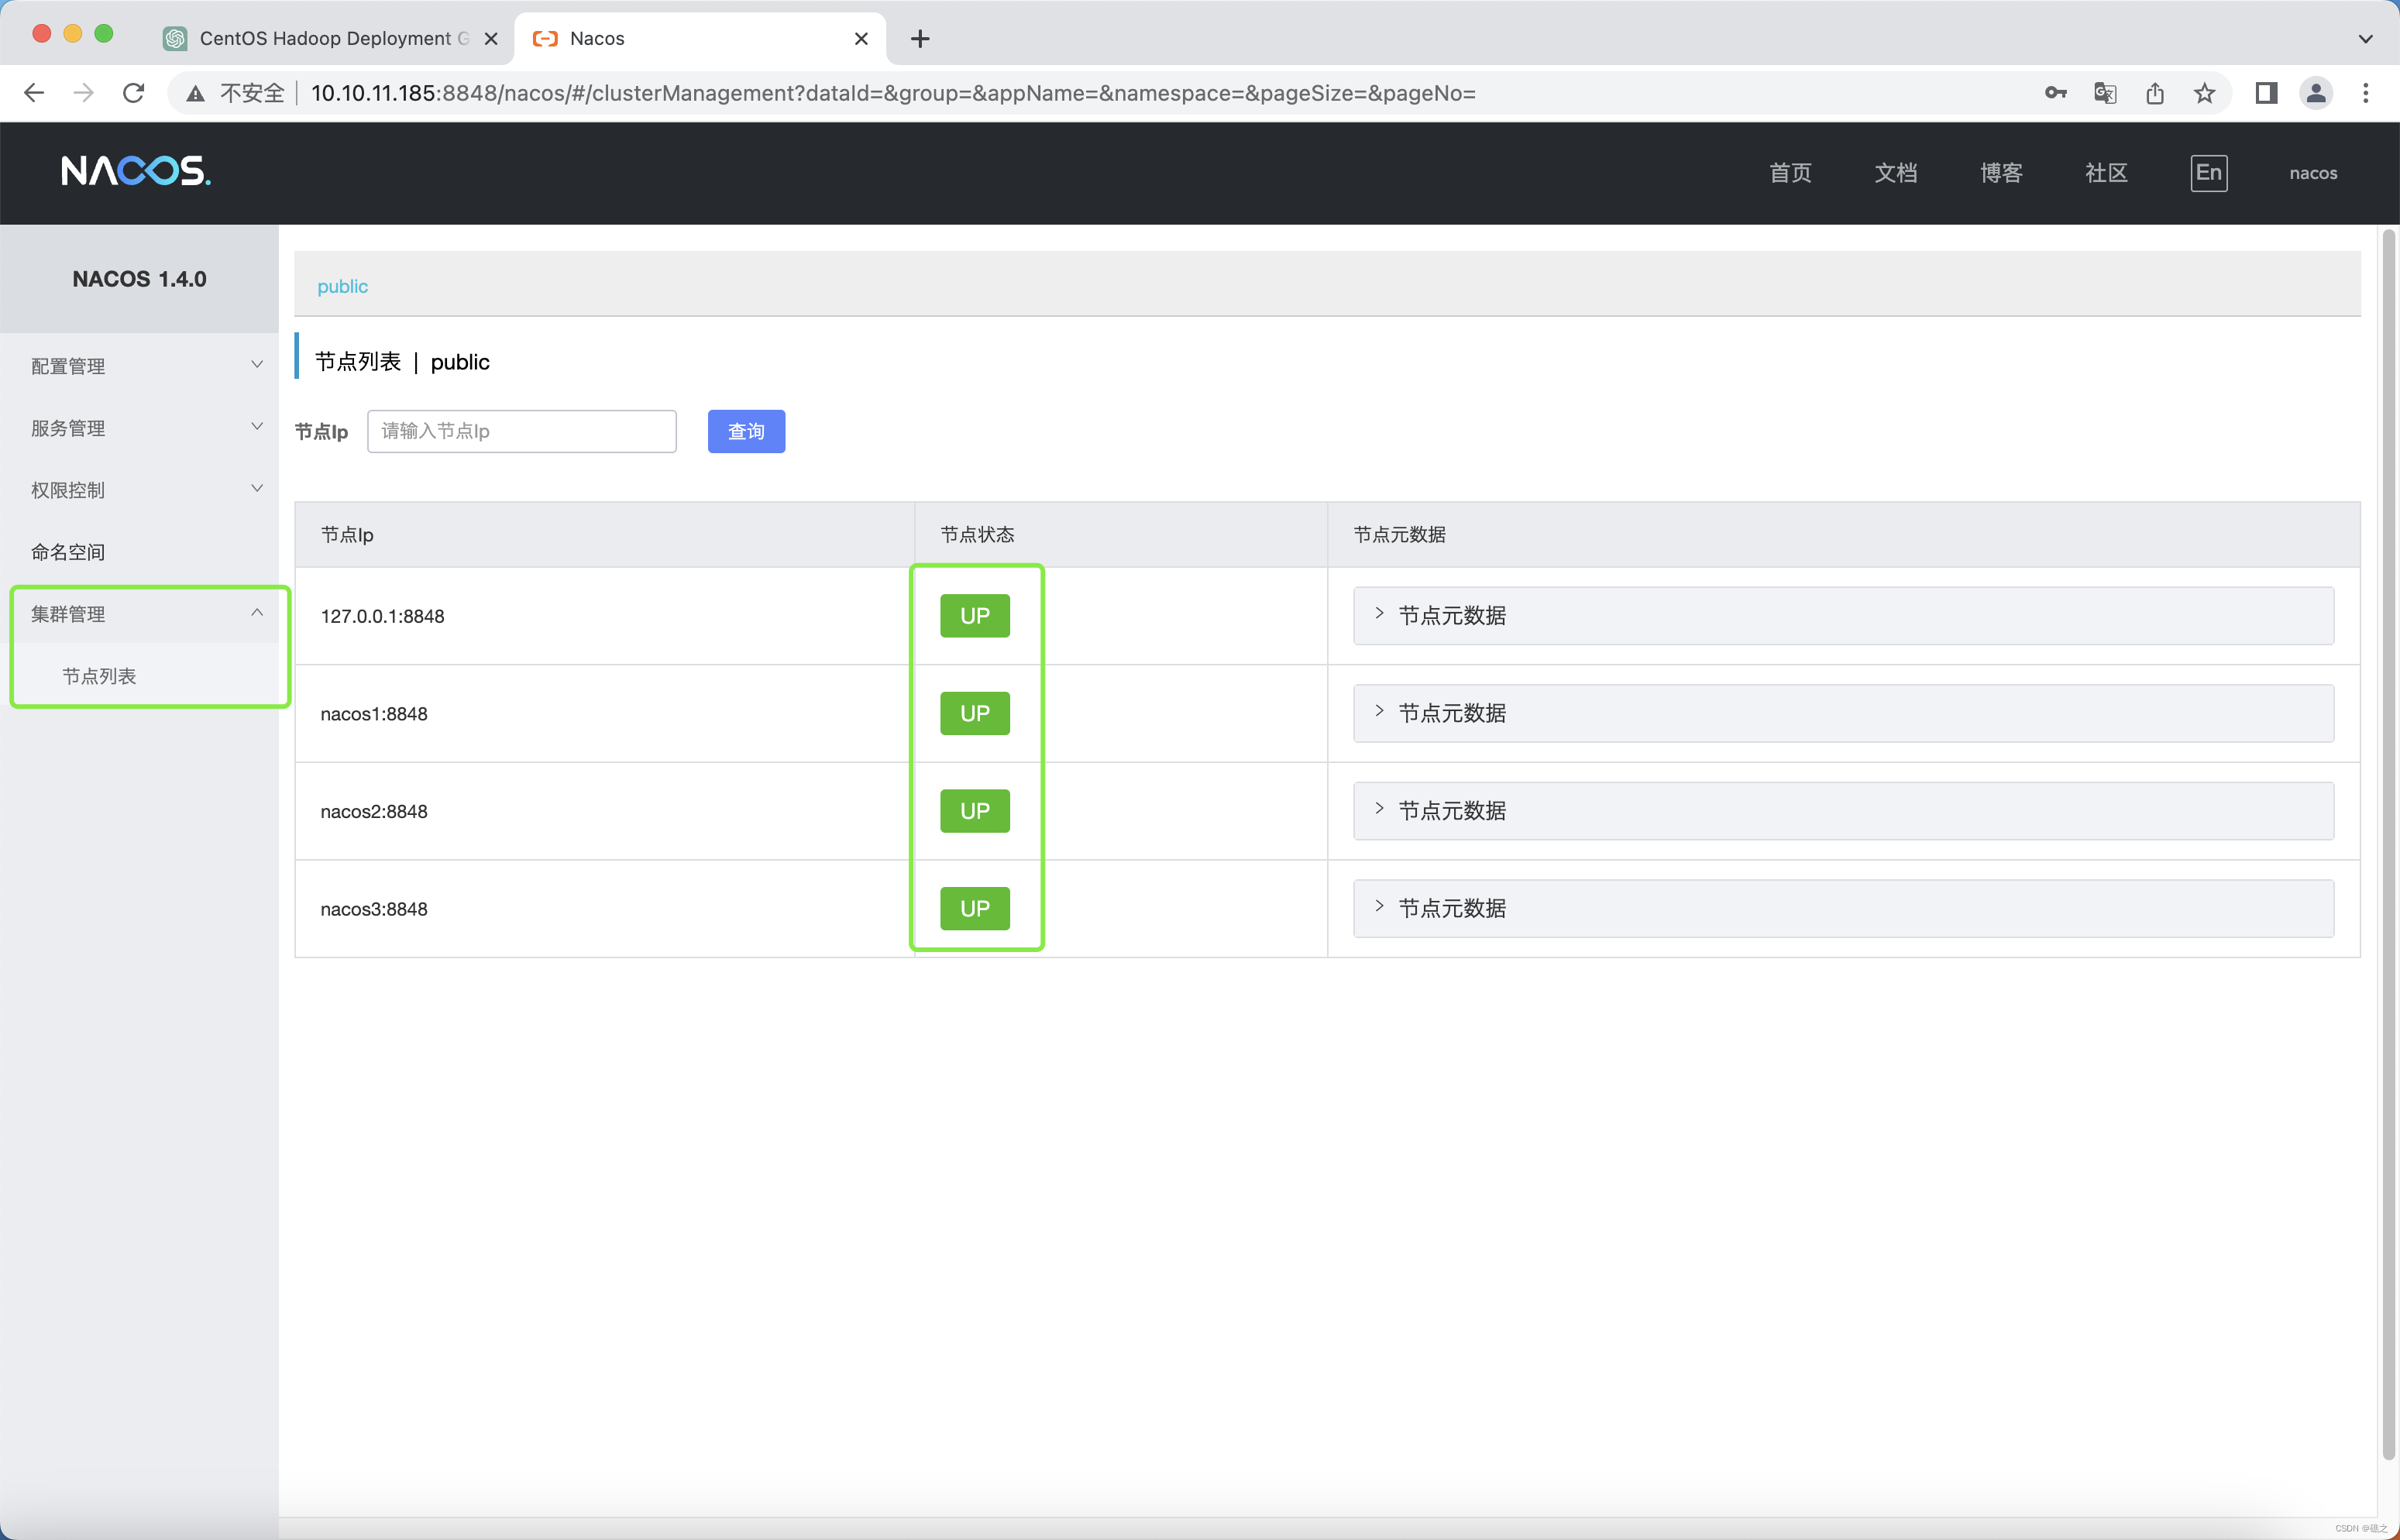Click UP status of 127.0.0.1:8848
The width and height of the screenshot is (2400, 1540).
(975, 616)
